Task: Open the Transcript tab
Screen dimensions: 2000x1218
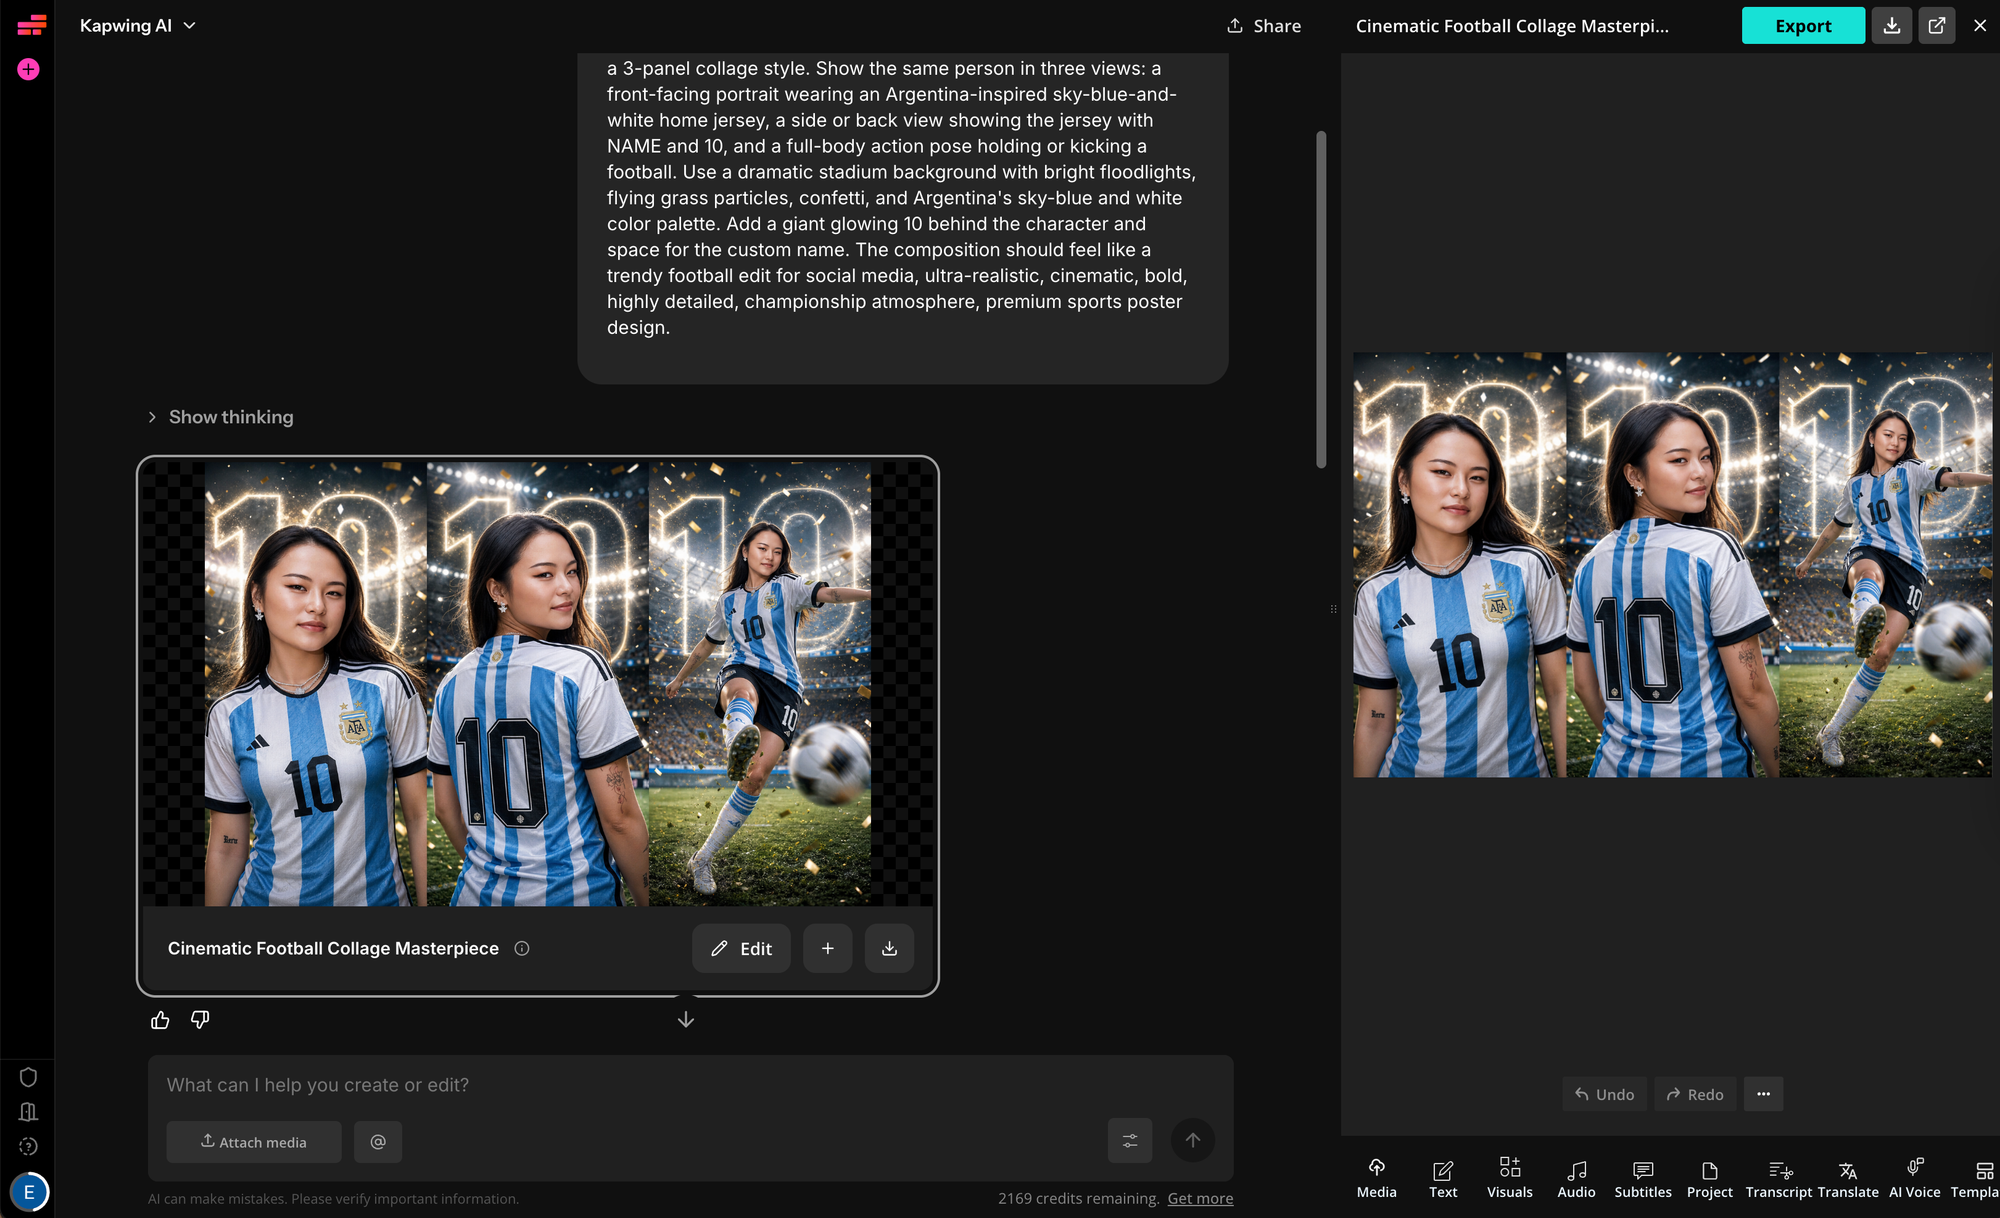Action: (1779, 1178)
